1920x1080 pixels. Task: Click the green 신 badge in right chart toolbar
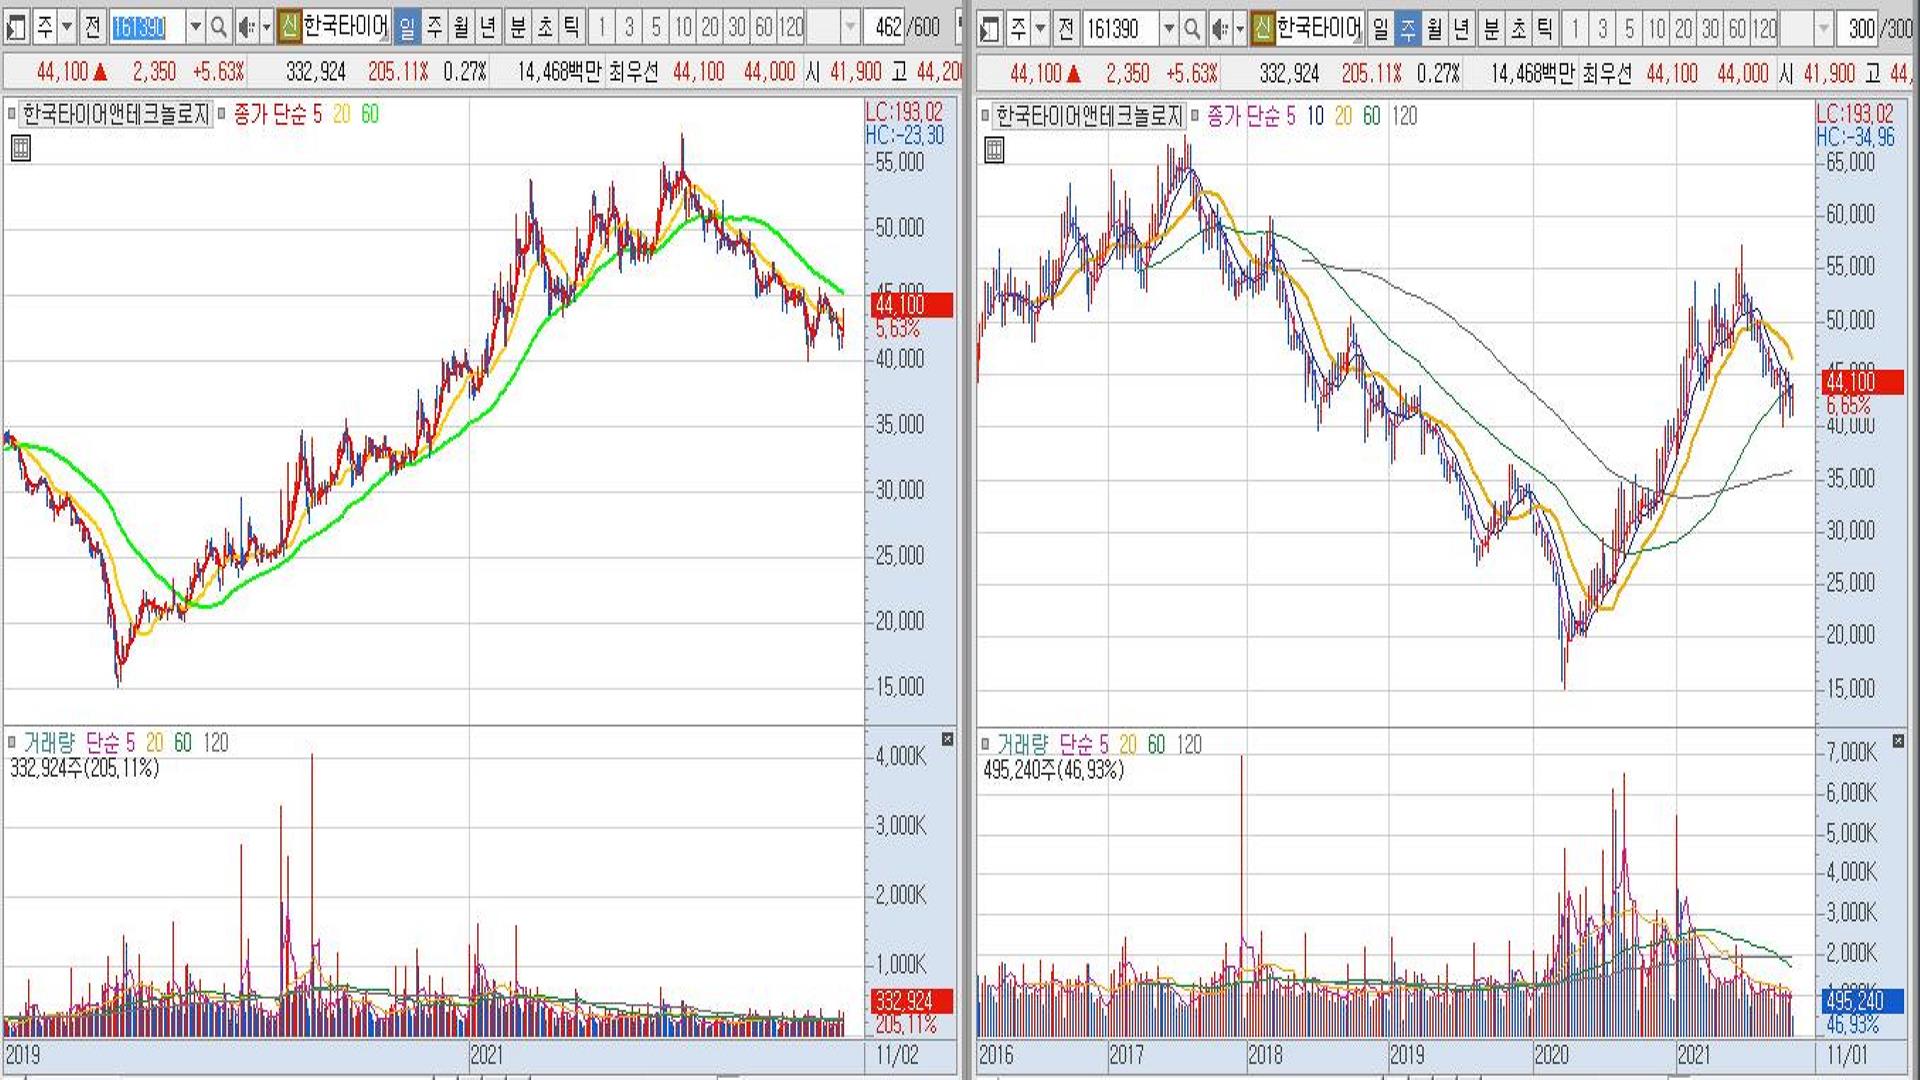click(x=1262, y=28)
